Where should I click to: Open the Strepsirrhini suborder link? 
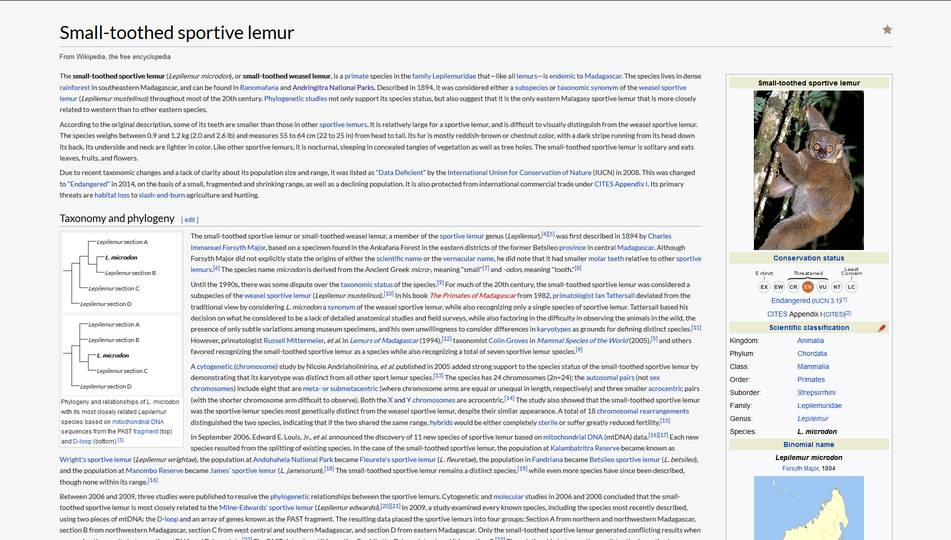point(816,393)
